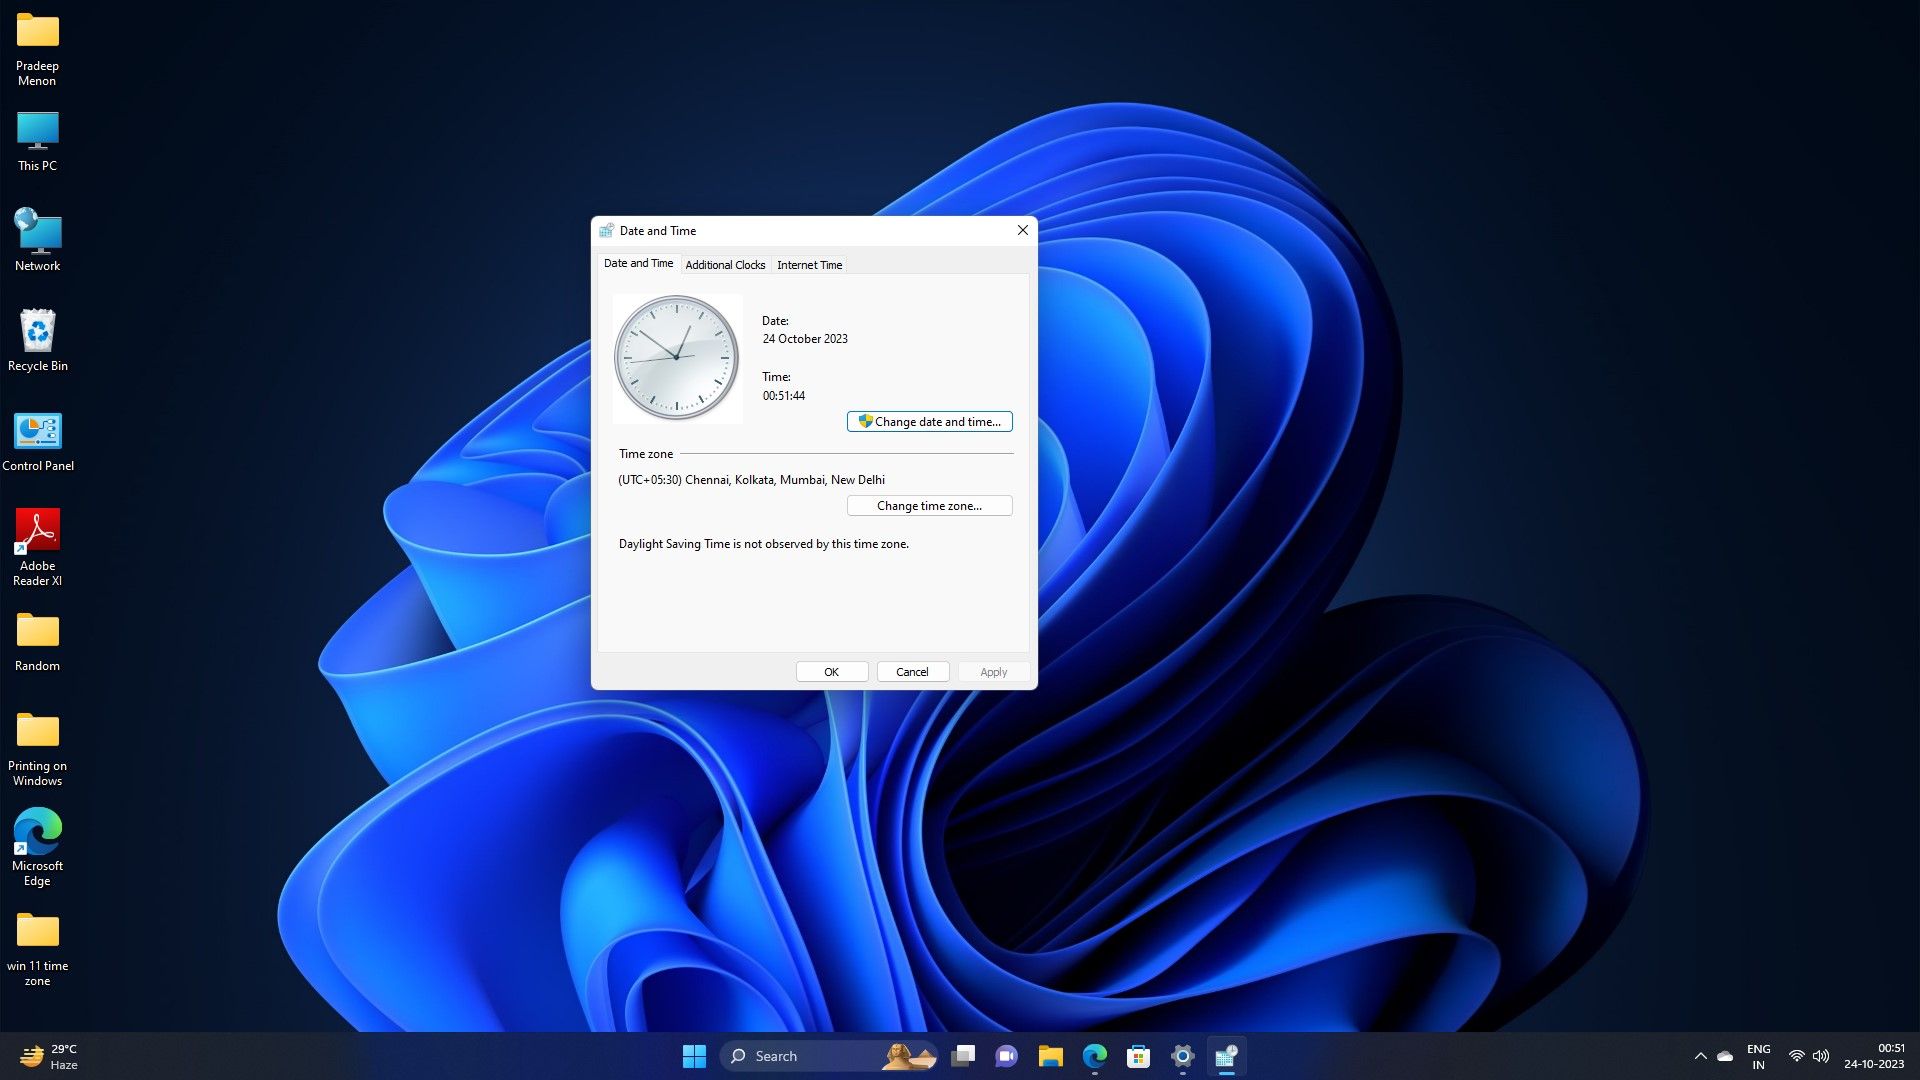1920x1080 pixels.
Task: Open the Pradeep Menon folder icon
Action: (x=37, y=50)
